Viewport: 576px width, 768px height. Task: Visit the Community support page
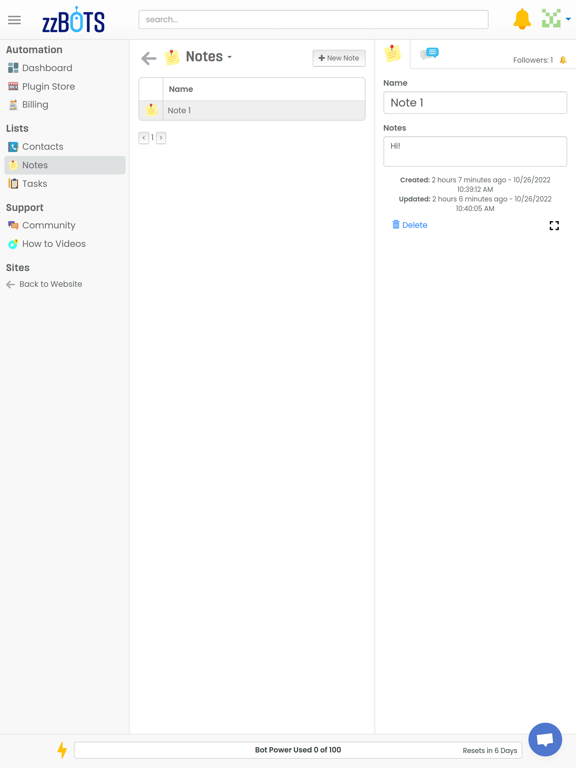tap(48, 225)
